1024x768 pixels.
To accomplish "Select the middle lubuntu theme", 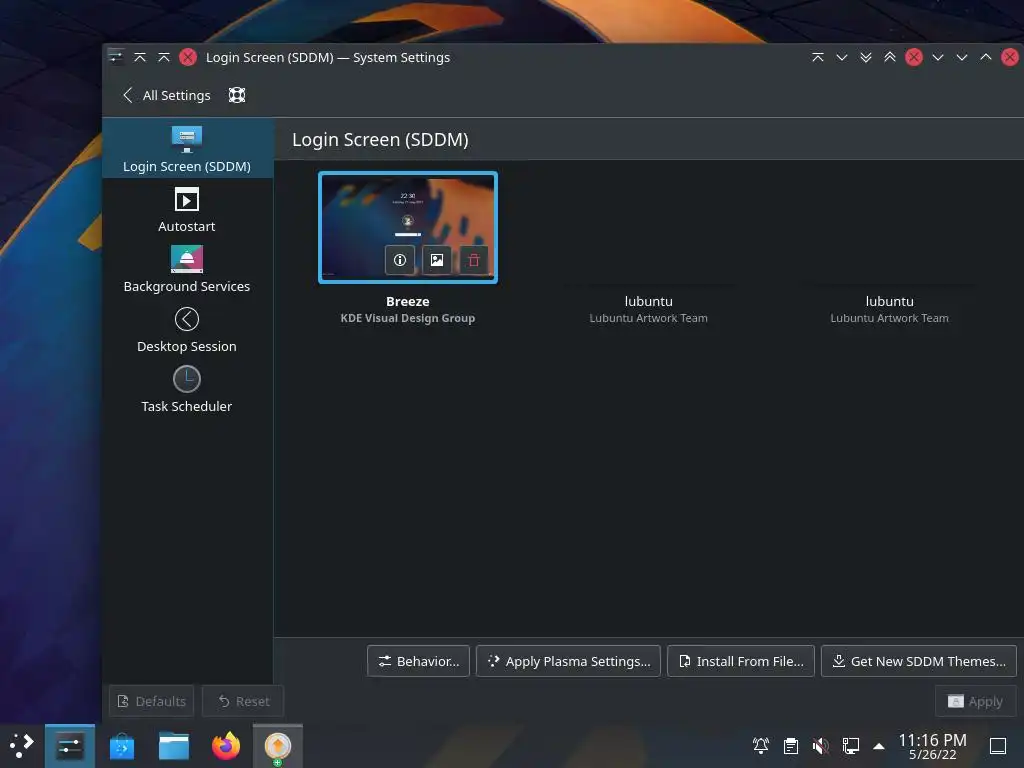I will 648,248.
